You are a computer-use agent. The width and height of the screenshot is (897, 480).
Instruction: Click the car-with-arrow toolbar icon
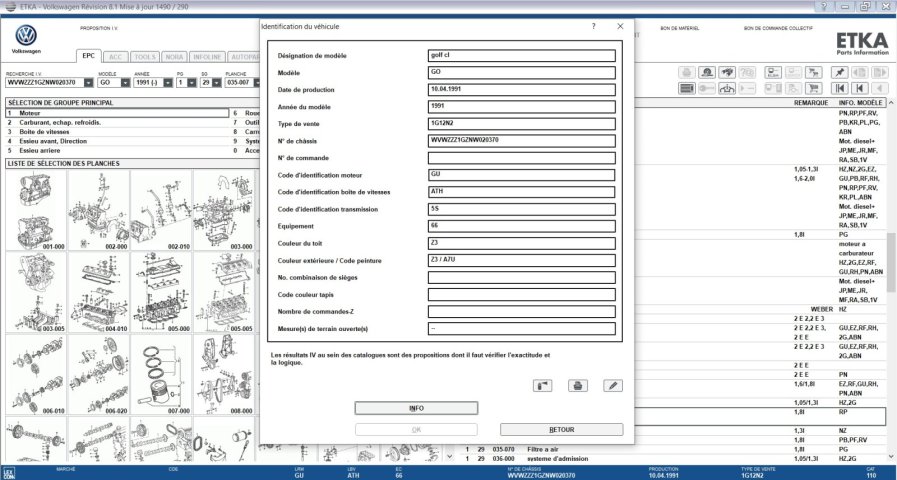727,88
